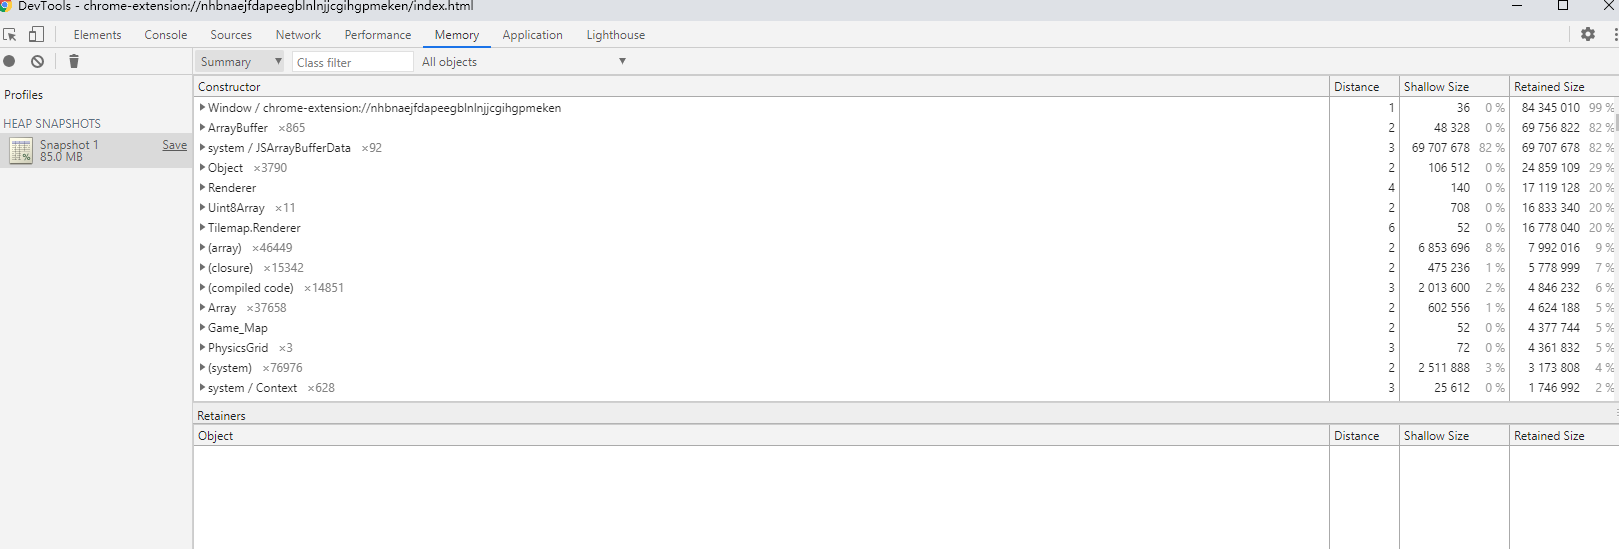Save Snapshot 1 via Save link
1619x549 pixels.
tap(175, 145)
